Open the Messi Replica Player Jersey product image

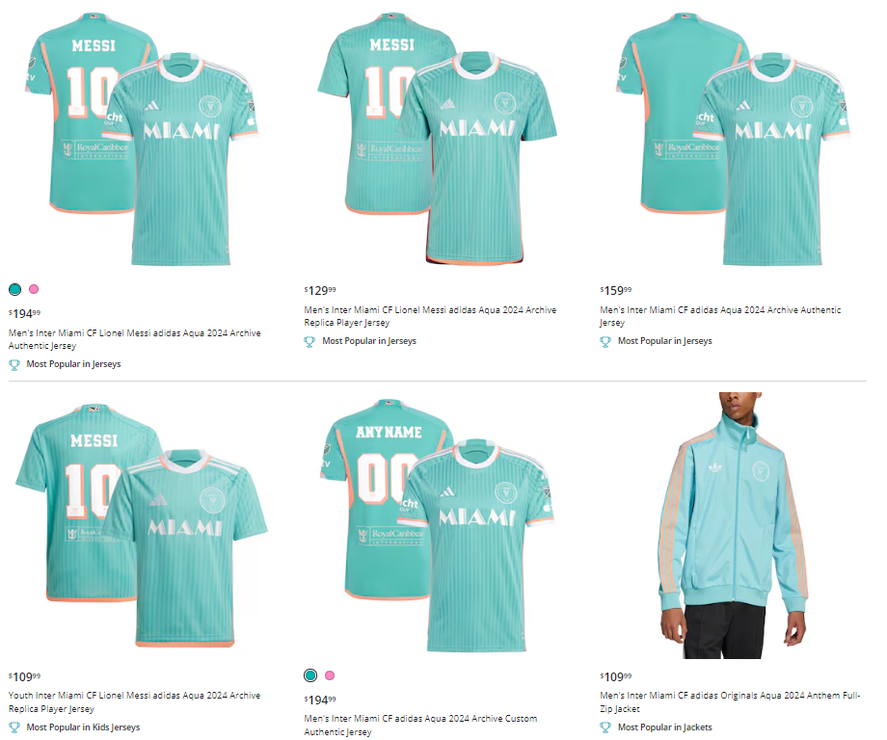click(437, 139)
